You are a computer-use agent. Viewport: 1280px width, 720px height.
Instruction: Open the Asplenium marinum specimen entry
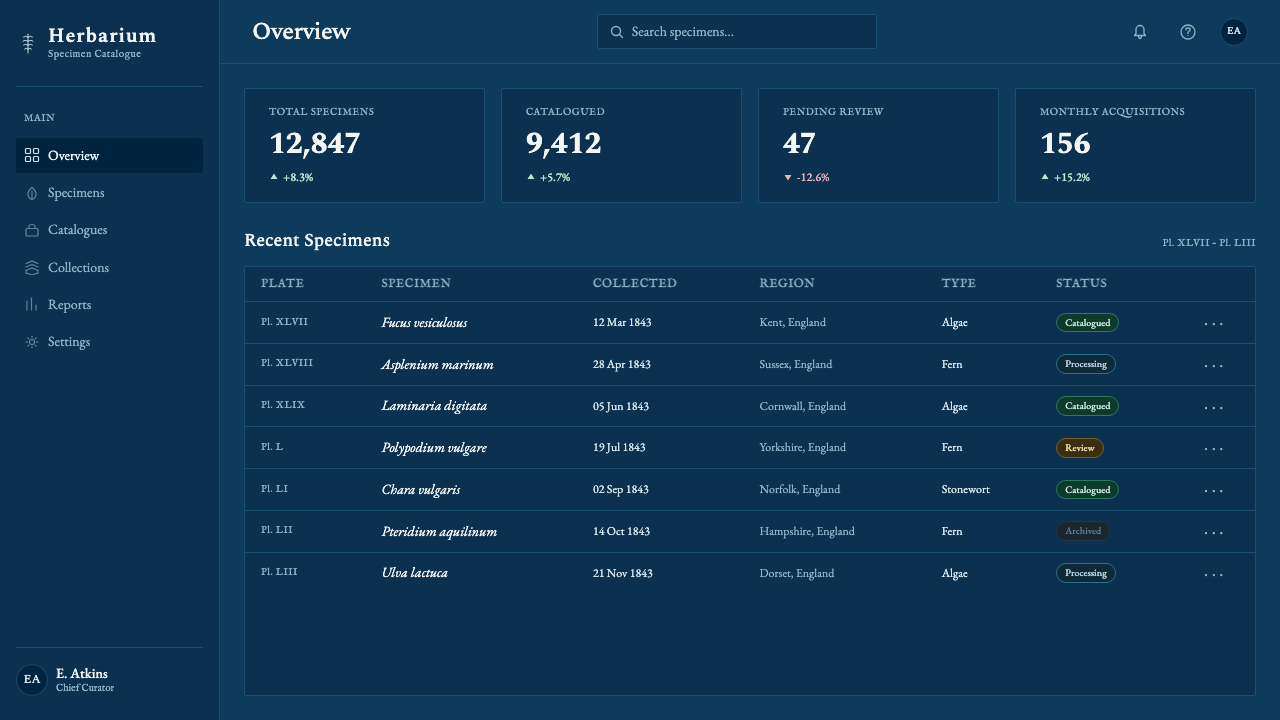click(x=437, y=365)
